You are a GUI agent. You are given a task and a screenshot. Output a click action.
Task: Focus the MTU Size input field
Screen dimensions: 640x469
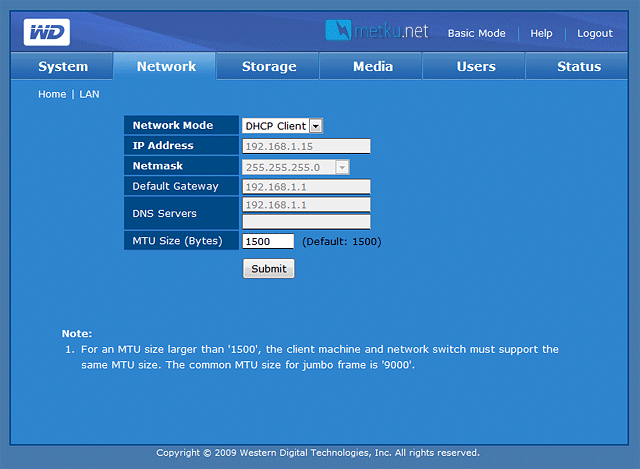268,241
